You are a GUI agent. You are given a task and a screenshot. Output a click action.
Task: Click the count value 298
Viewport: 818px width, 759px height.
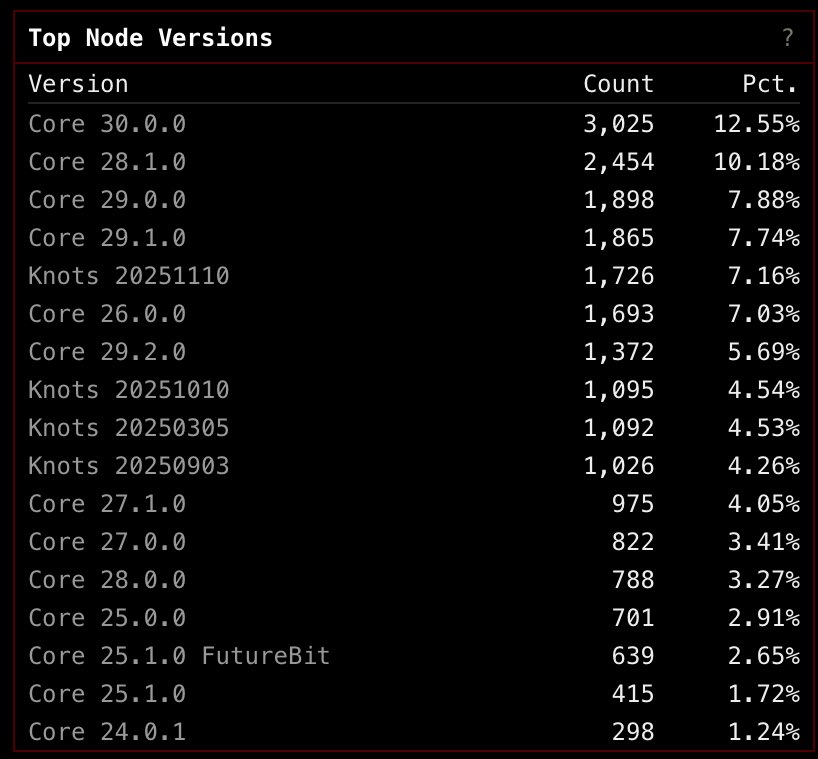pyautogui.click(x=633, y=732)
